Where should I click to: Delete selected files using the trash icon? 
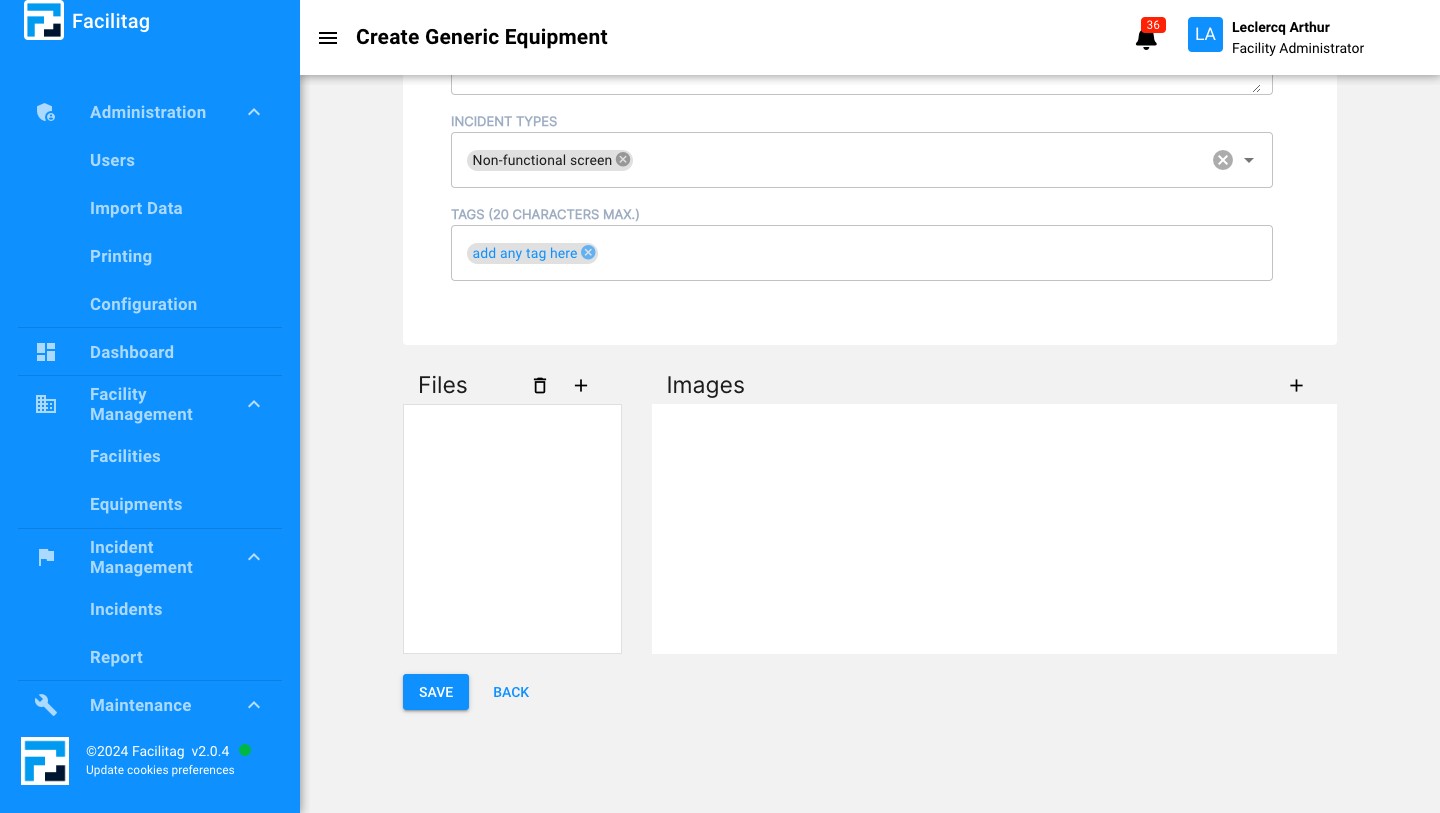540,385
